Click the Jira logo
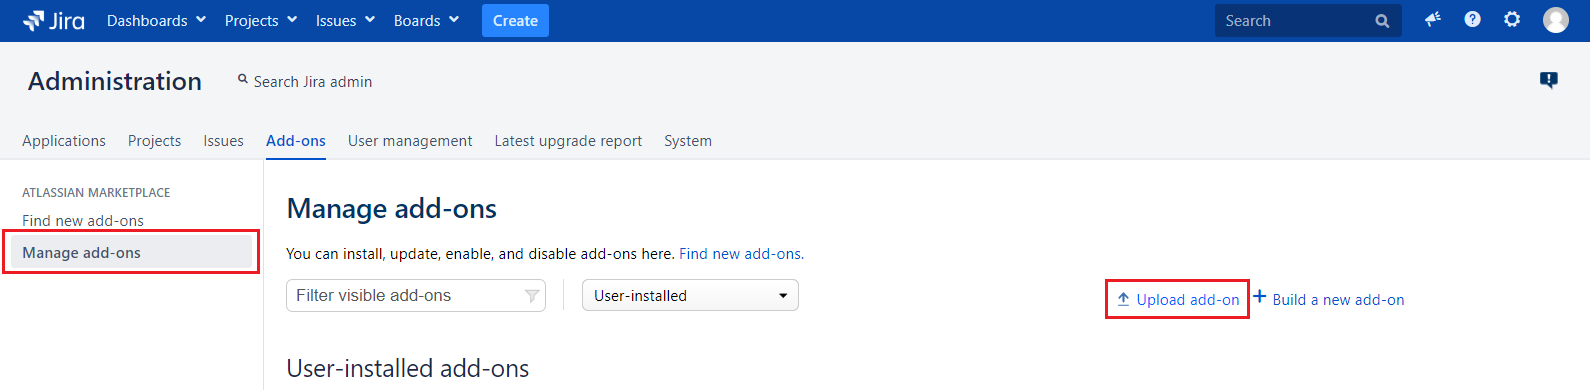Image resolution: width=1590 pixels, height=390 pixels. (53, 20)
